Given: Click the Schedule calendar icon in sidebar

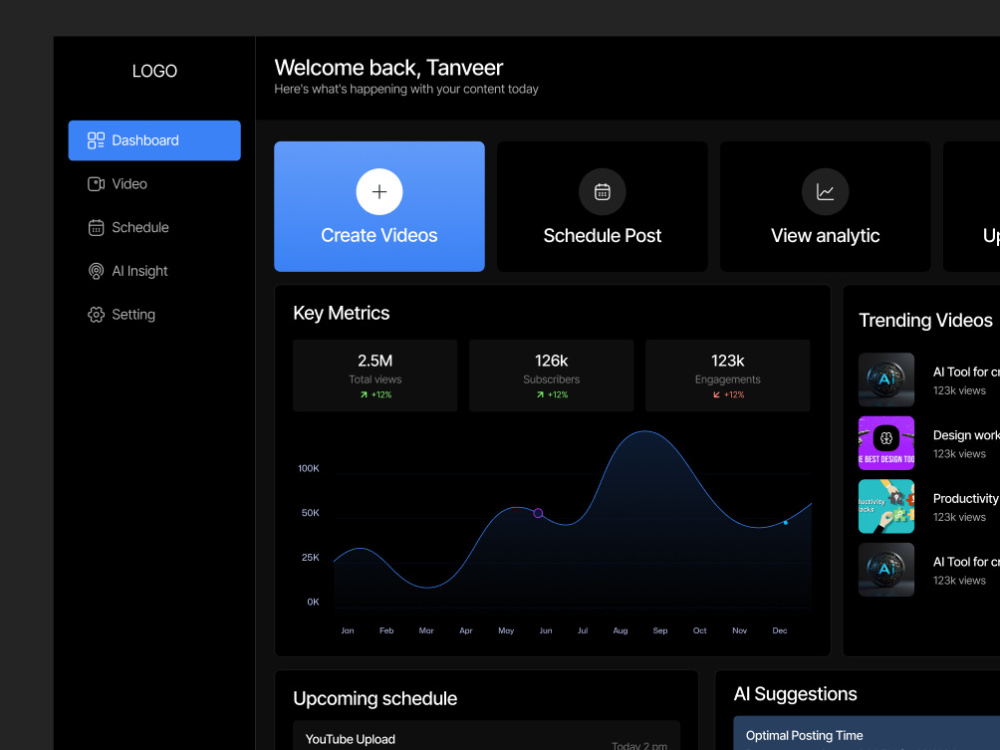Looking at the screenshot, I should point(96,228).
